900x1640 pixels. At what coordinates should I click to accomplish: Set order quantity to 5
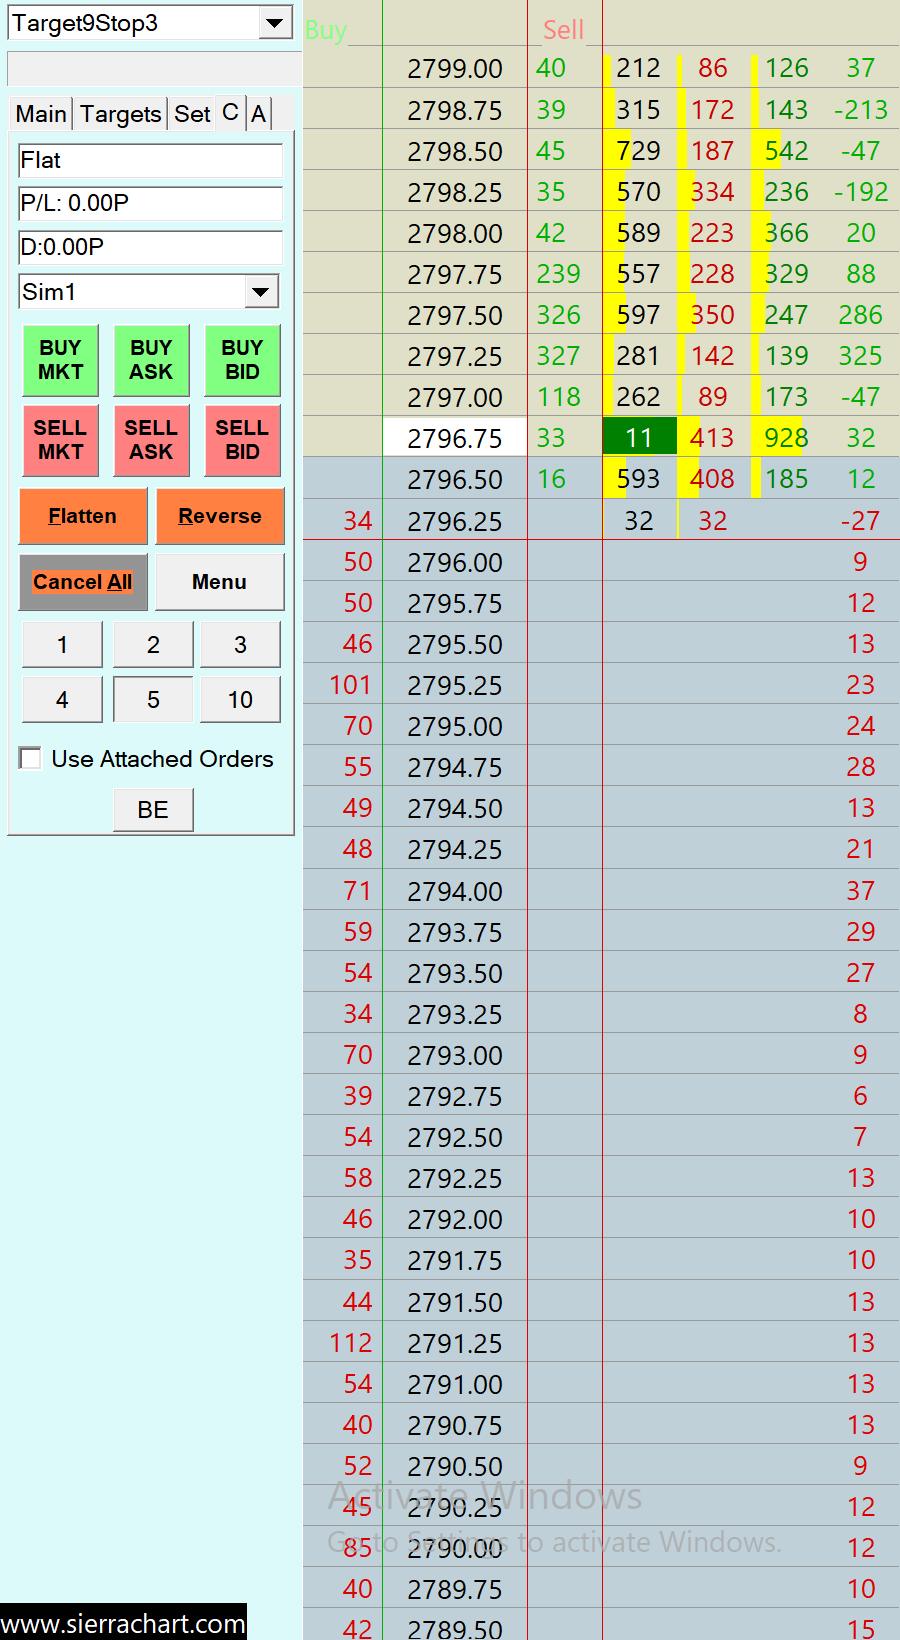(x=153, y=700)
